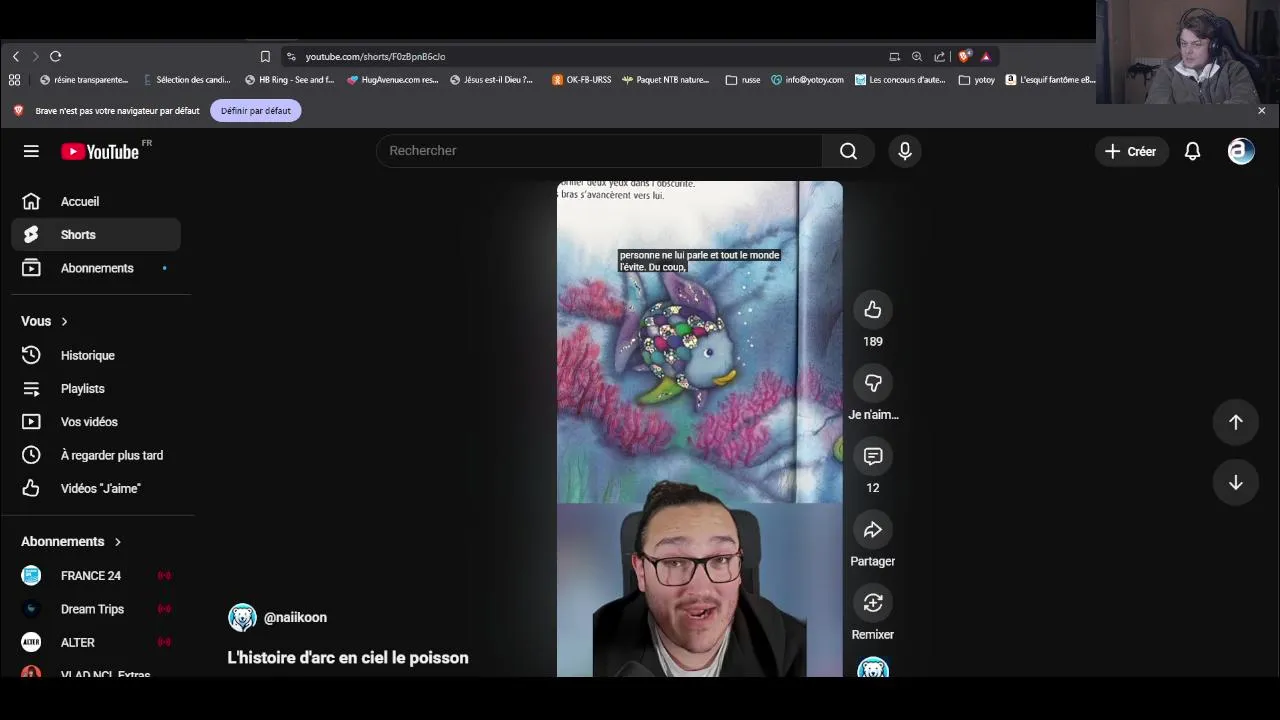1280x720 pixels.
Task: Click the Créer button
Action: 1131,151
